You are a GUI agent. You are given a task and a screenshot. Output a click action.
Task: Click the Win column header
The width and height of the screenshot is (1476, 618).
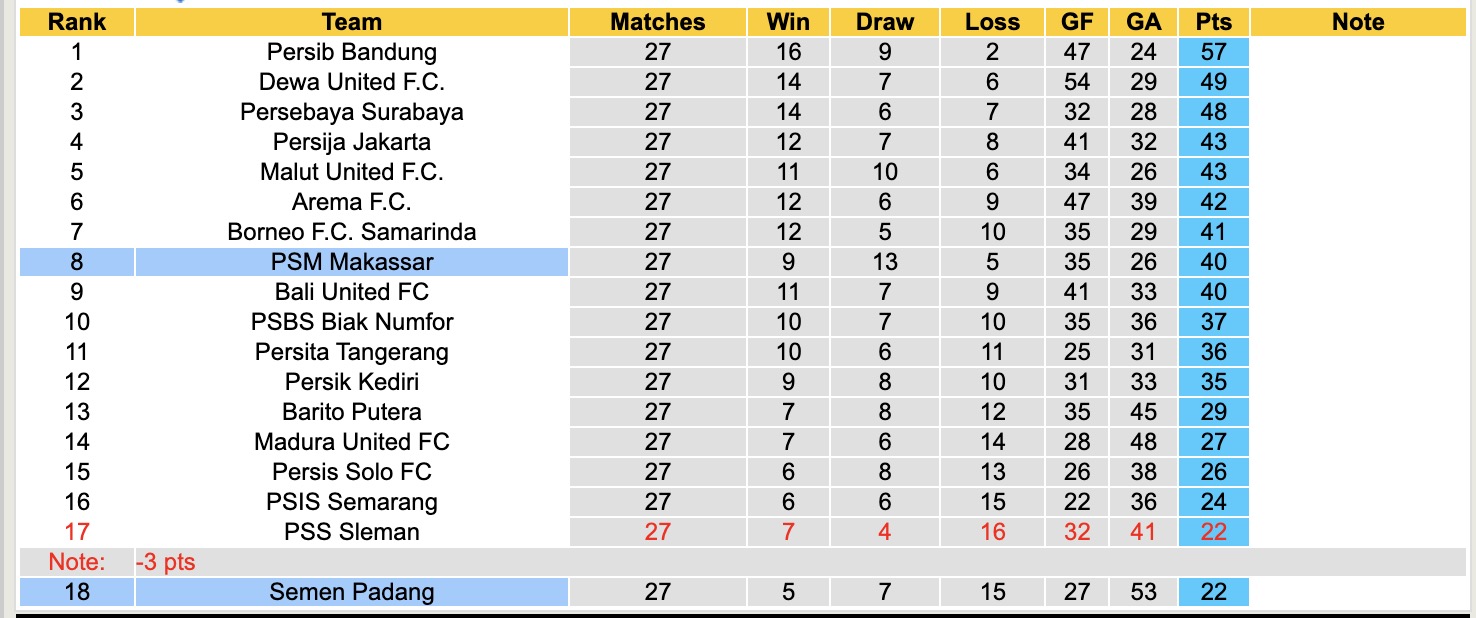point(788,22)
